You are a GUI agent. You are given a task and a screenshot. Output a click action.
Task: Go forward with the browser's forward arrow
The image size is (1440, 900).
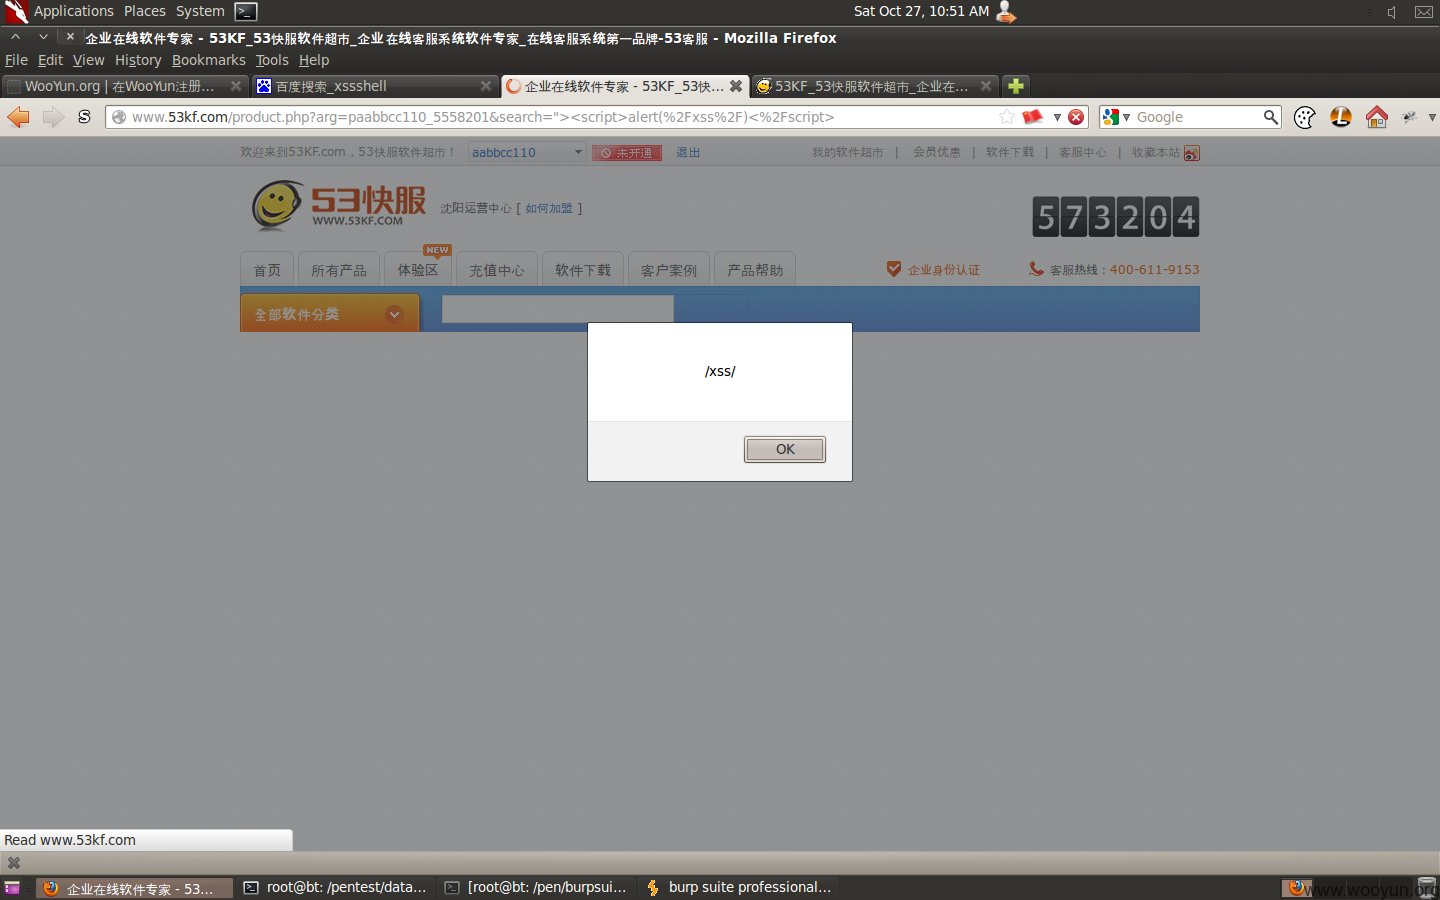[x=53, y=117]
